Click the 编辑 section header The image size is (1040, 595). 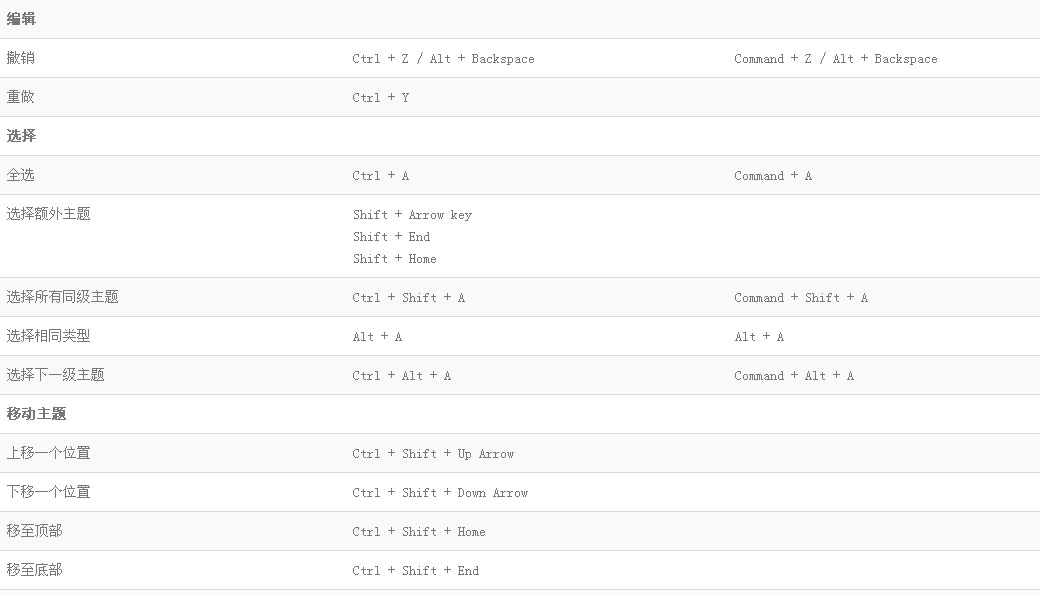[21, 19]
